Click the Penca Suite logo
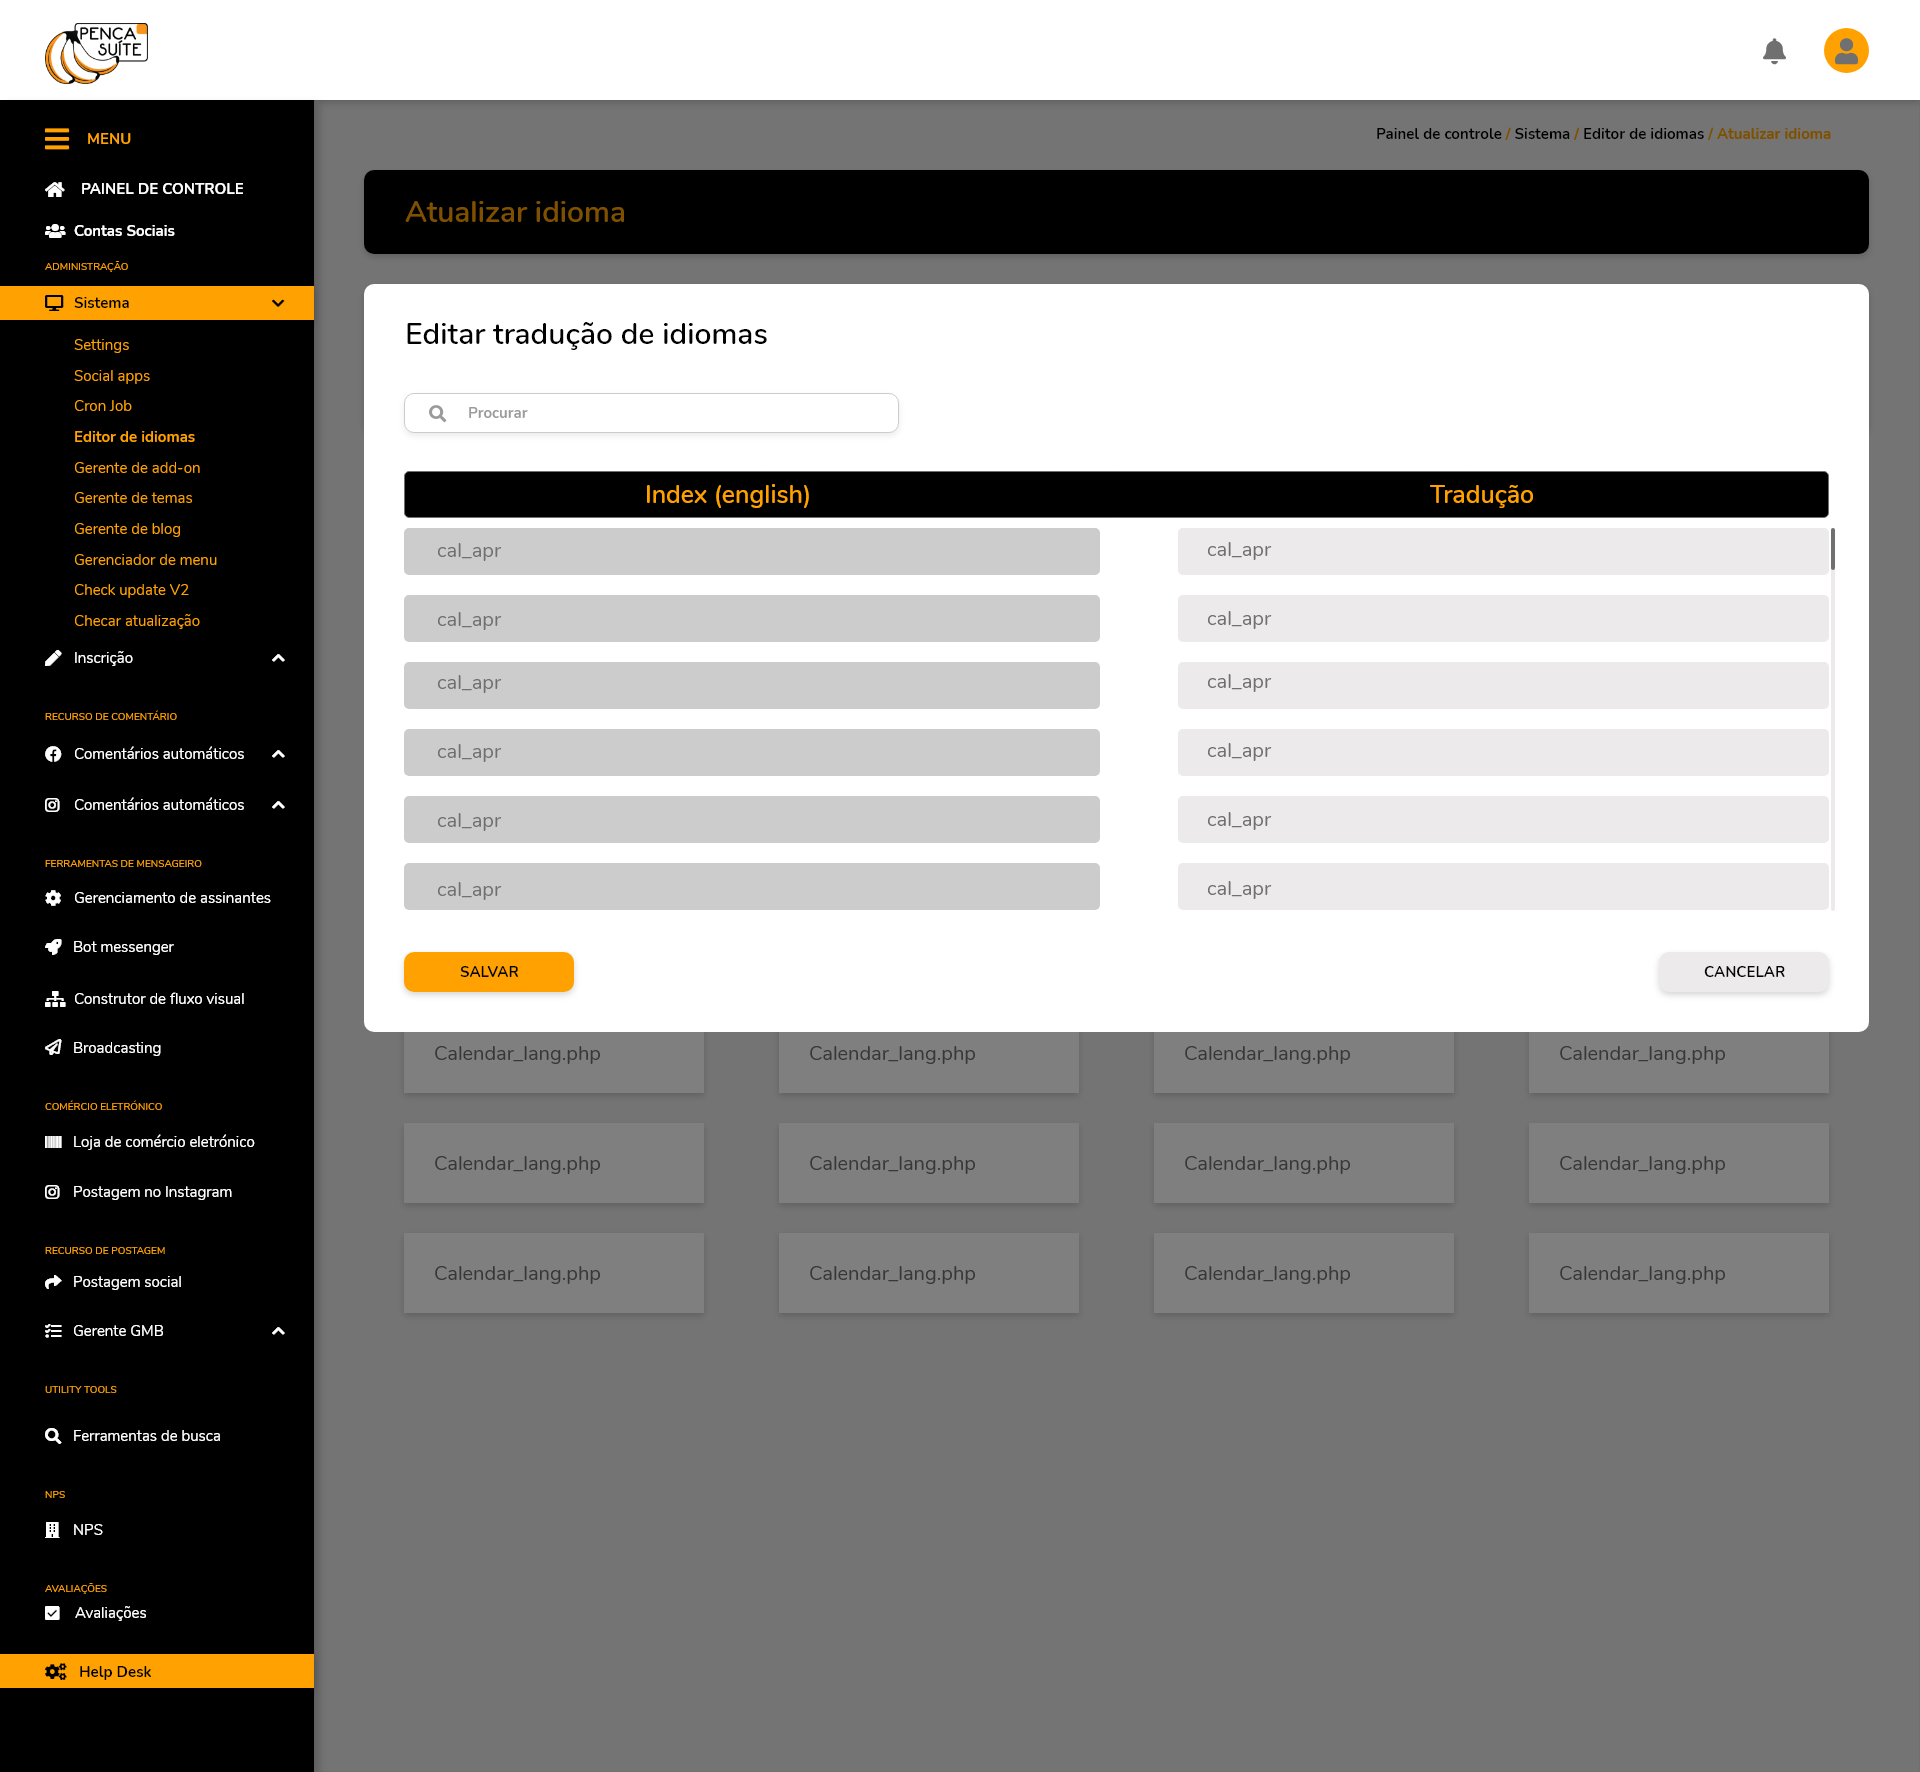This screenshot has width=1920, height=1772. click(96, 53)
